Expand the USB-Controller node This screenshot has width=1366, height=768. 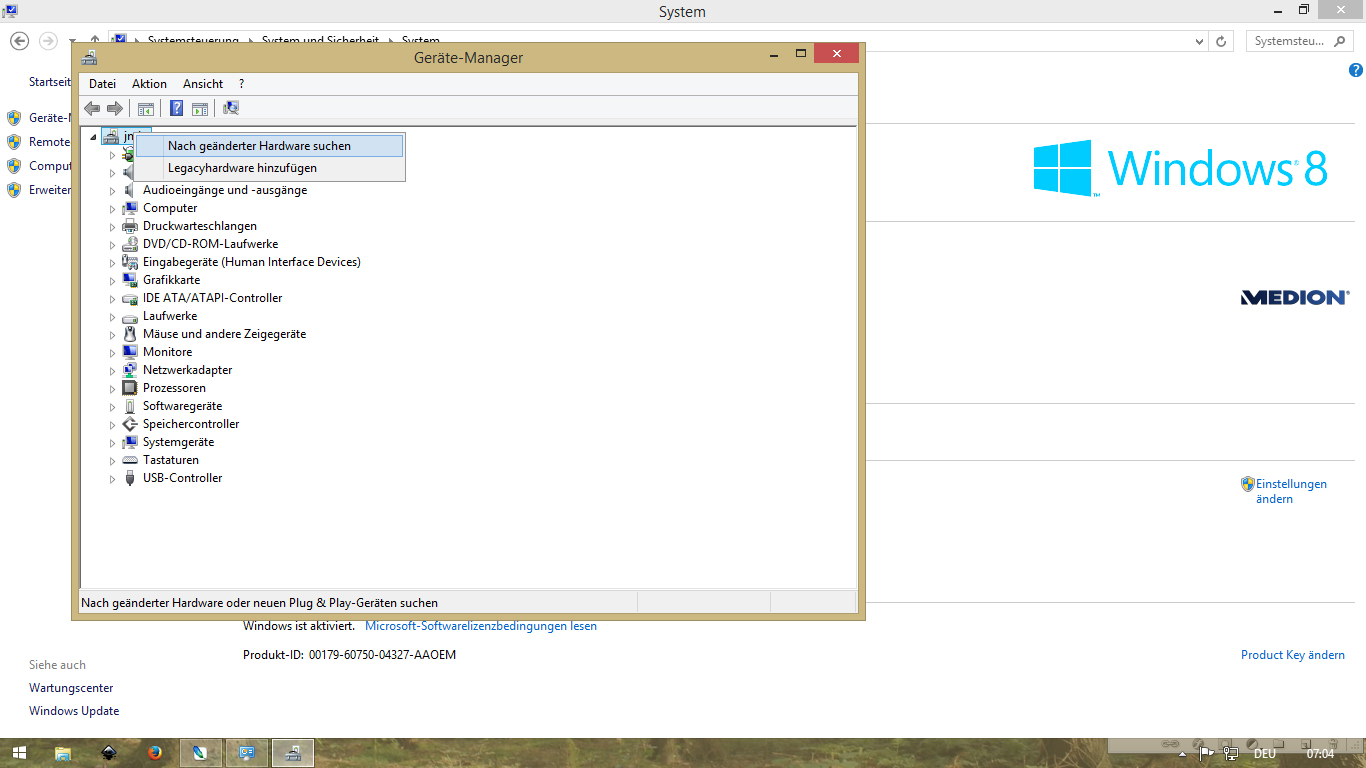click(113, 478)
